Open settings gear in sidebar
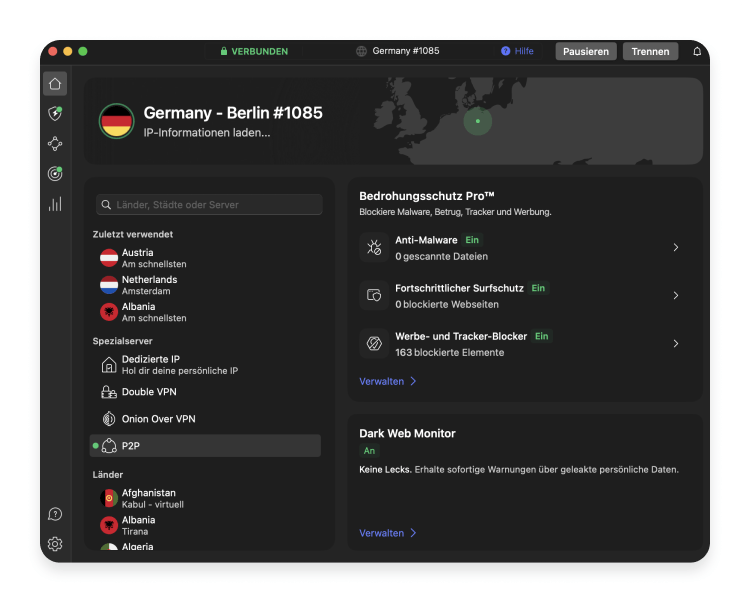This screenshot has width=750, height=603. (x=55, y=544)
